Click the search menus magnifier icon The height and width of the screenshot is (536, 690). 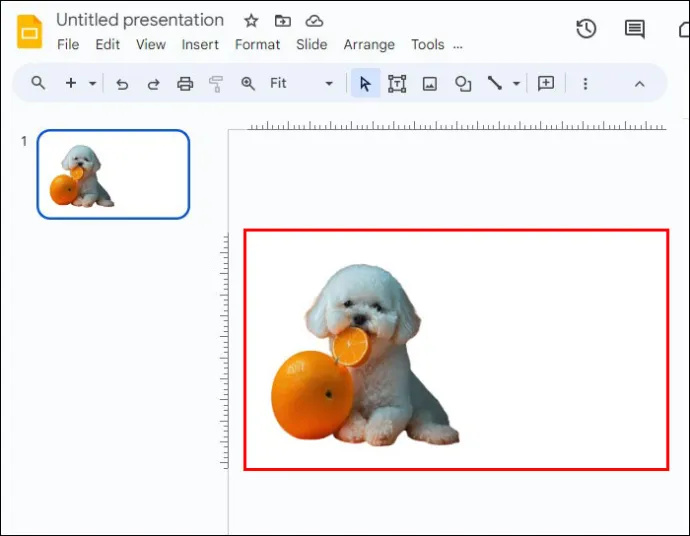coord(38,83)
